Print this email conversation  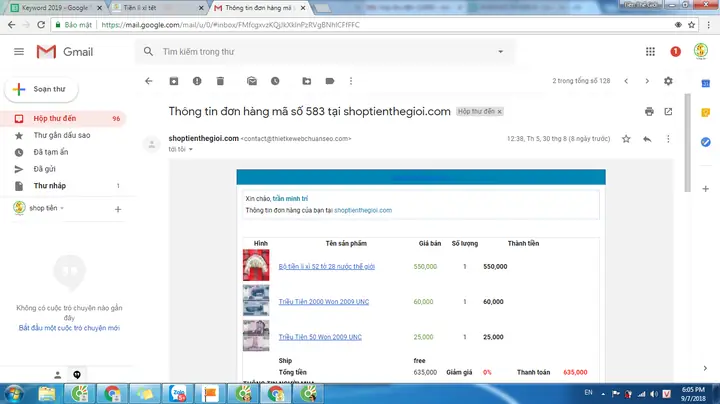pos(649,112)
